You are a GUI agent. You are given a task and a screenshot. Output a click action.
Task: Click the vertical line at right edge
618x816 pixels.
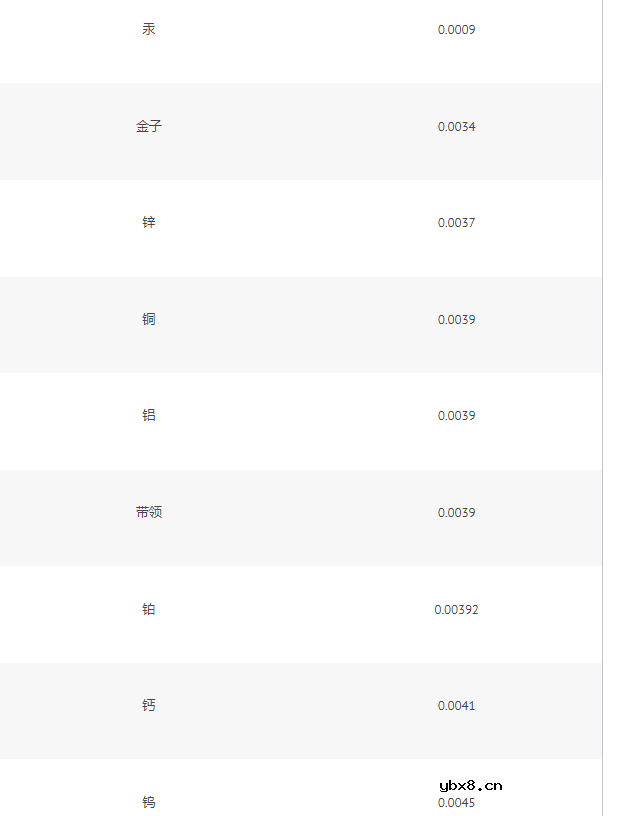click(602, 400)
